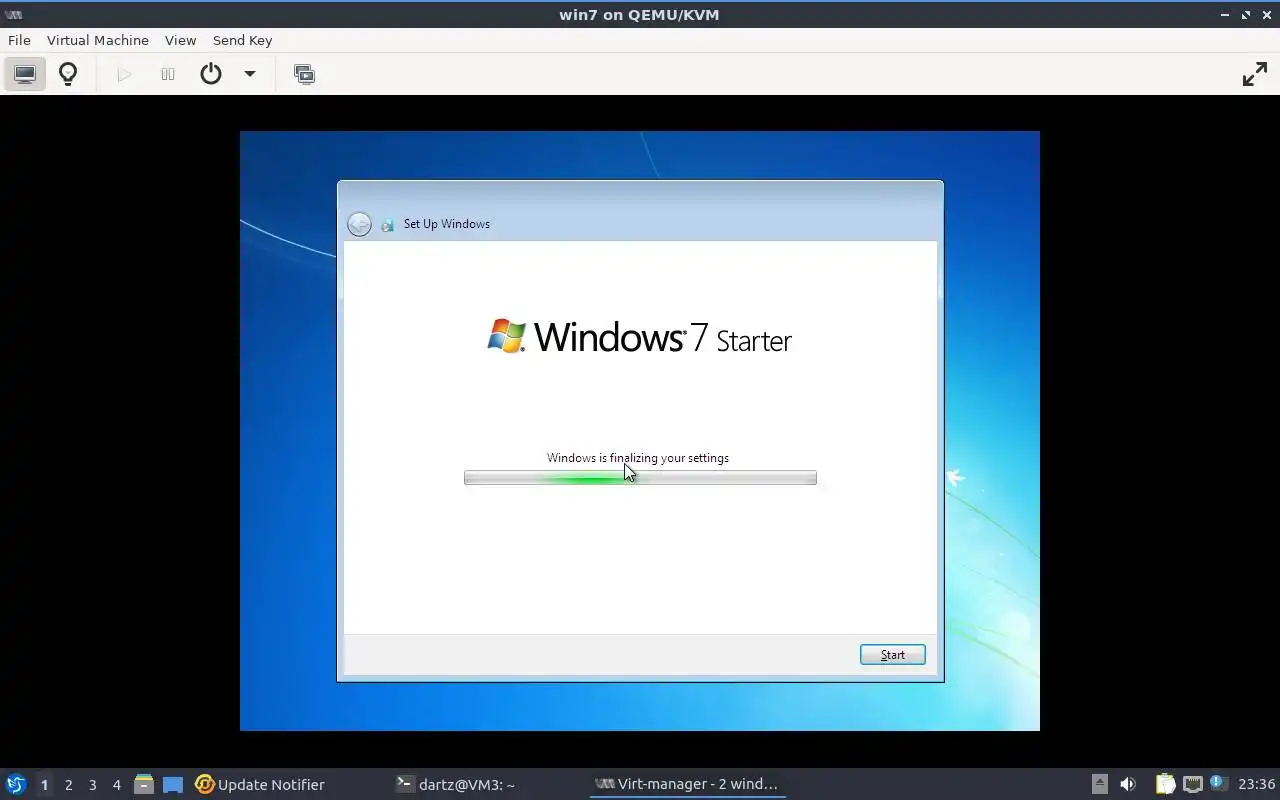Open the volume control tray icon
Image resolution: width=1280 pixels, height=800 pixels.
click(1128, 784)
